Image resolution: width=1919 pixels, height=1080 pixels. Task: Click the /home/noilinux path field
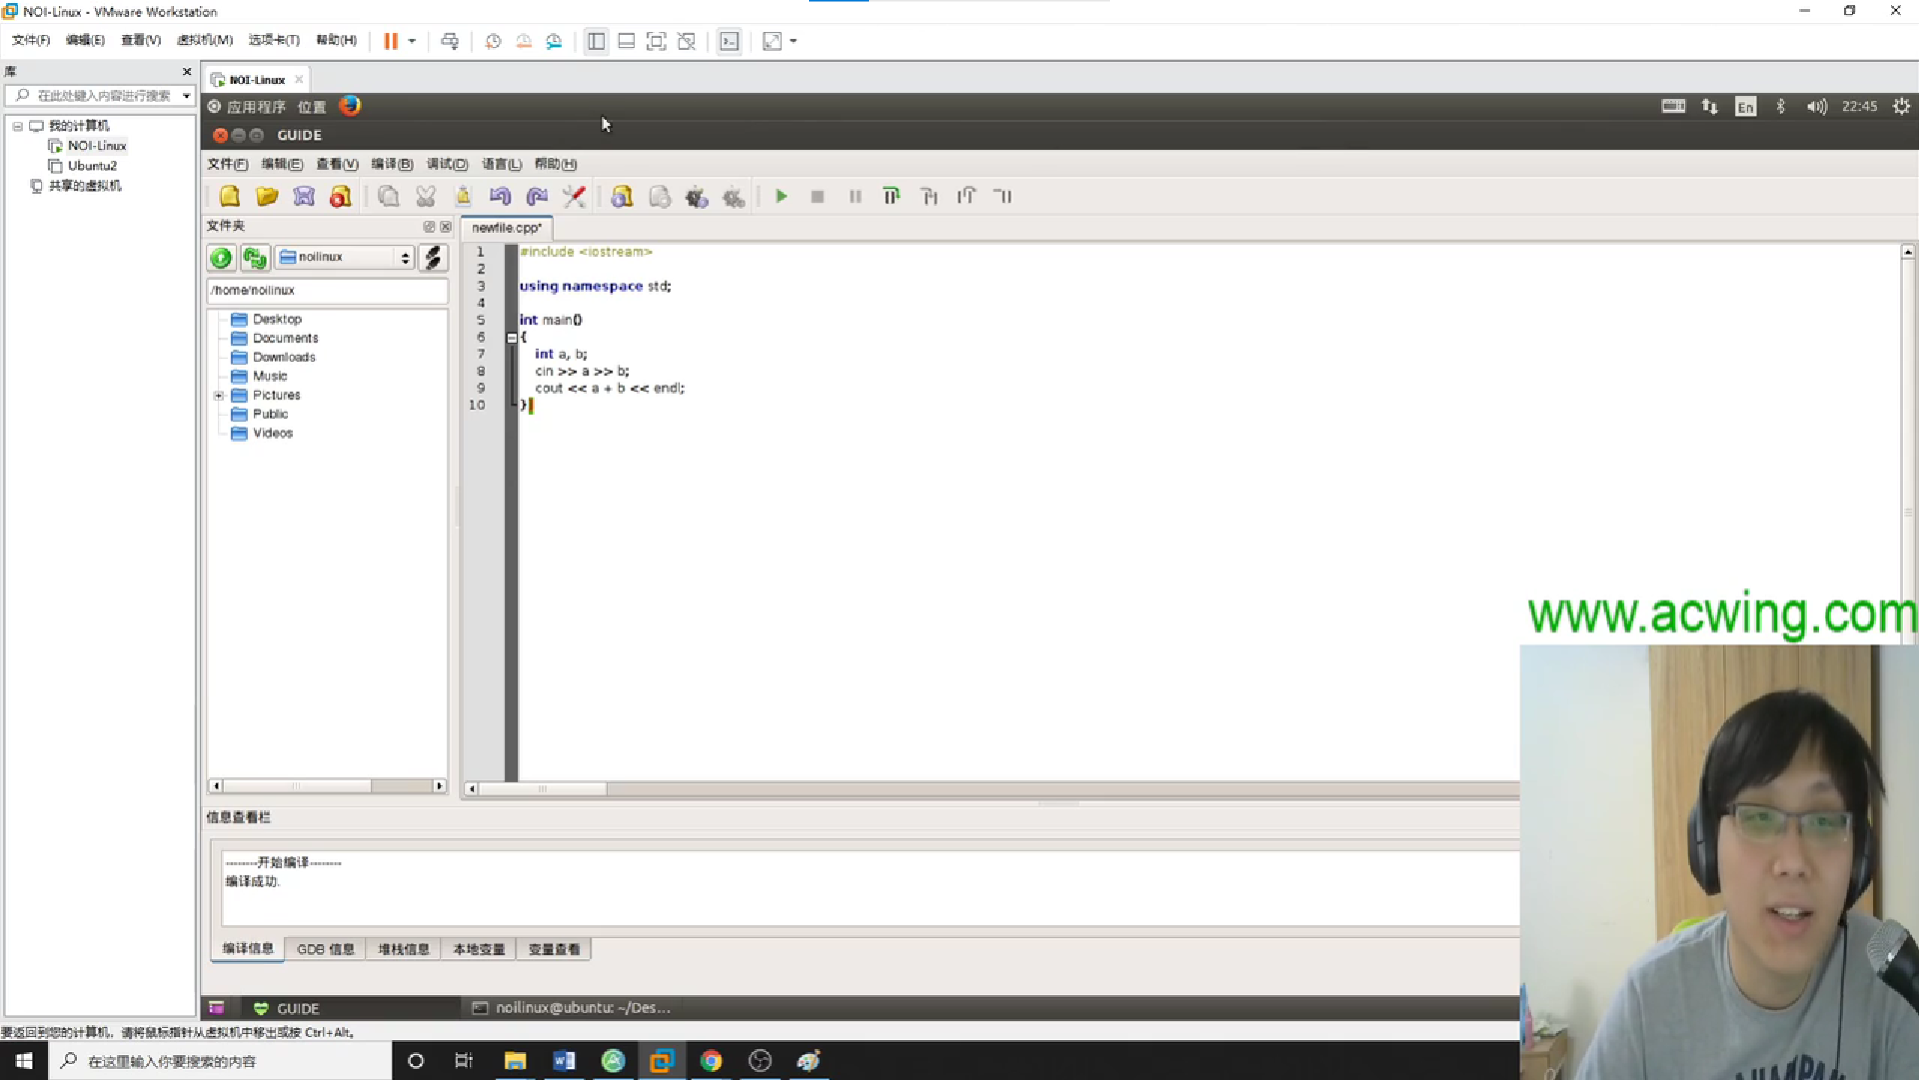coord(327,290)
